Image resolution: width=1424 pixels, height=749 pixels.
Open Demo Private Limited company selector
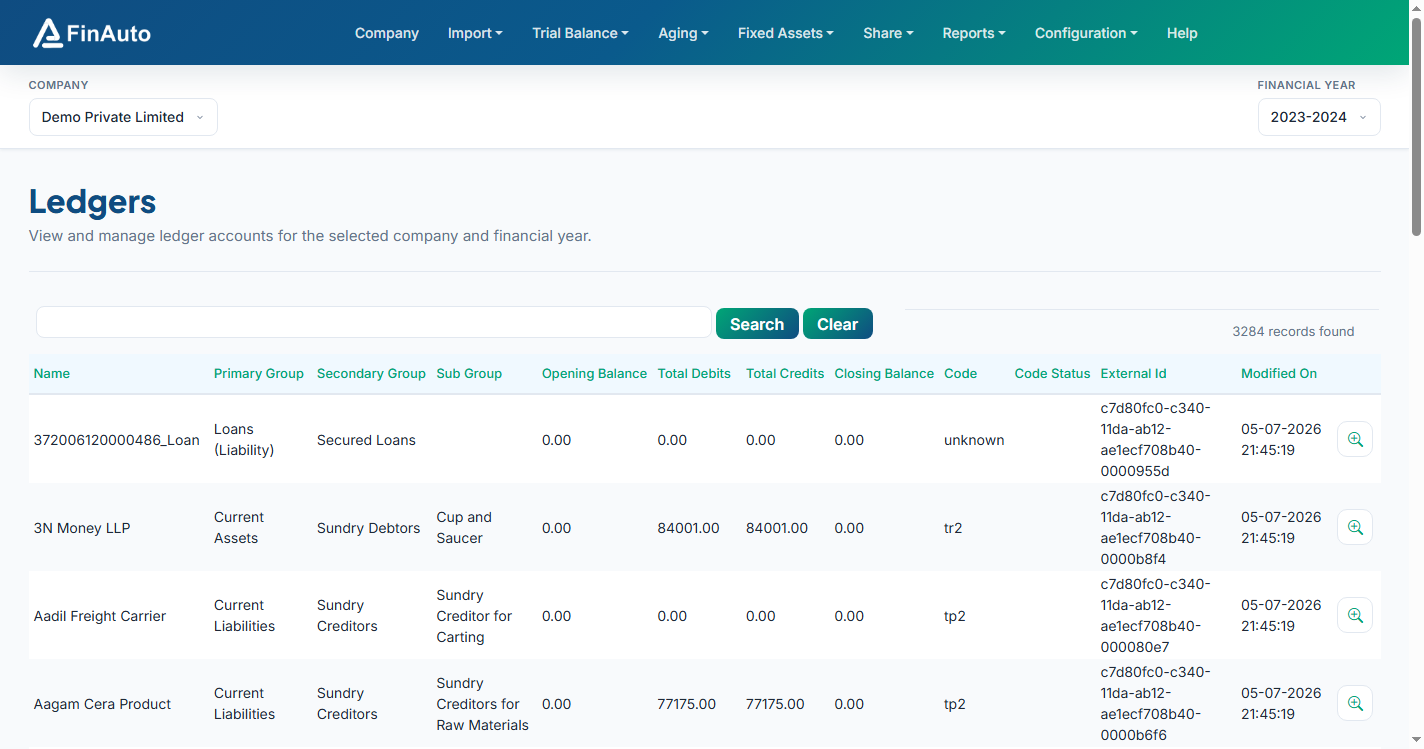pos(123,117)
